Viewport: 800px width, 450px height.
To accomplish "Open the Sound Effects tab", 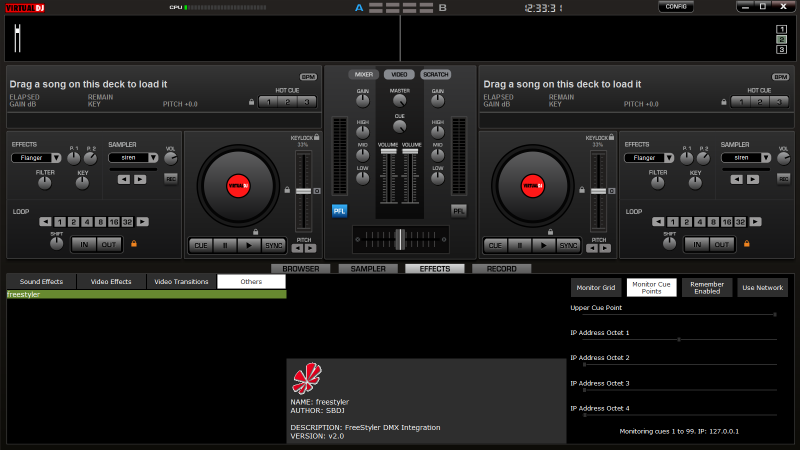I will [x=41, y=282].
